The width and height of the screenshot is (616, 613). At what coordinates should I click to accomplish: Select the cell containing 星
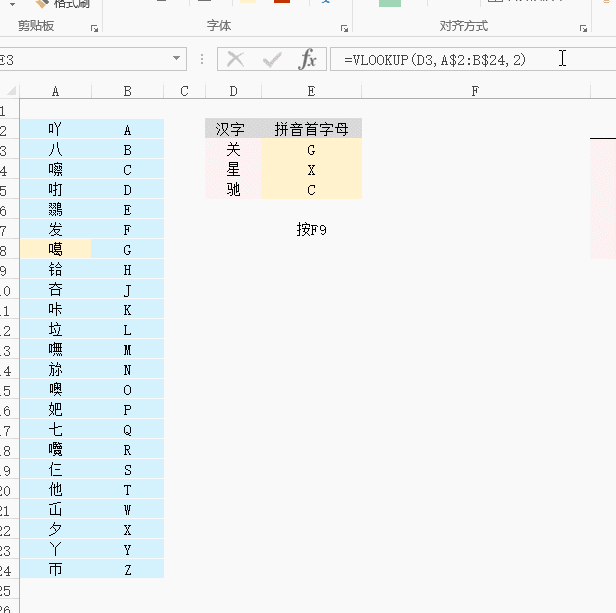[x=233, y=169]
